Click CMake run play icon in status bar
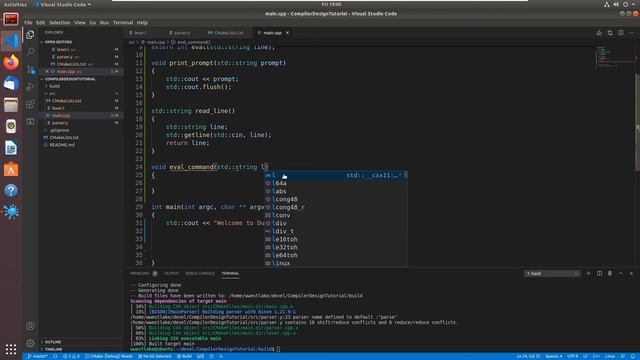The image size is (640, 360). click(x=221, y=356)
